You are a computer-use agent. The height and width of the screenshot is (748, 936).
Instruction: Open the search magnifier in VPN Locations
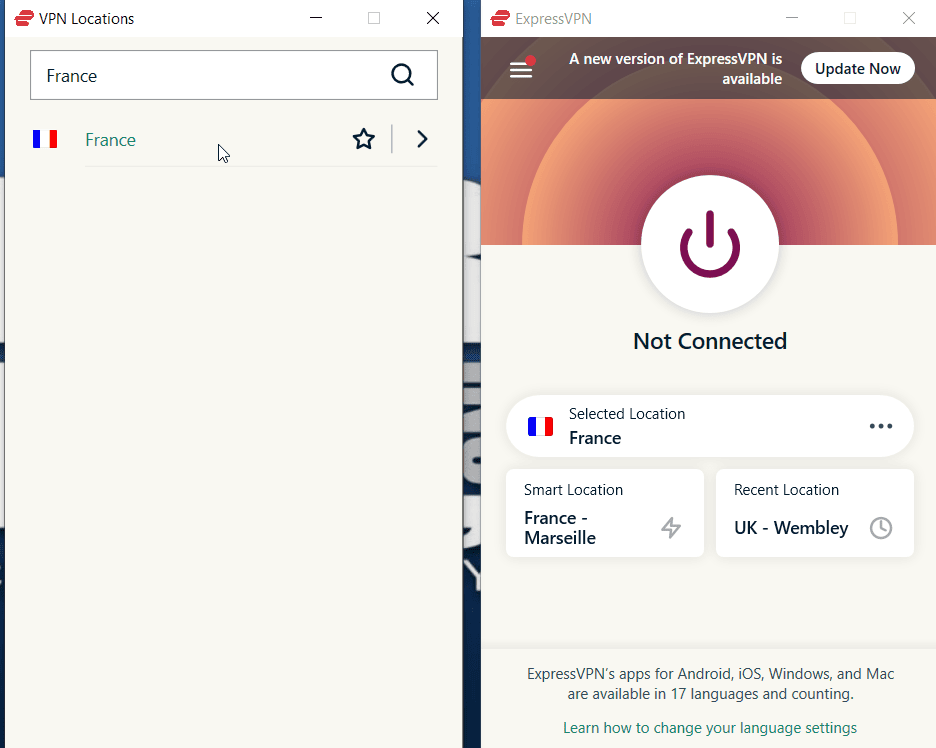point(403,75)
